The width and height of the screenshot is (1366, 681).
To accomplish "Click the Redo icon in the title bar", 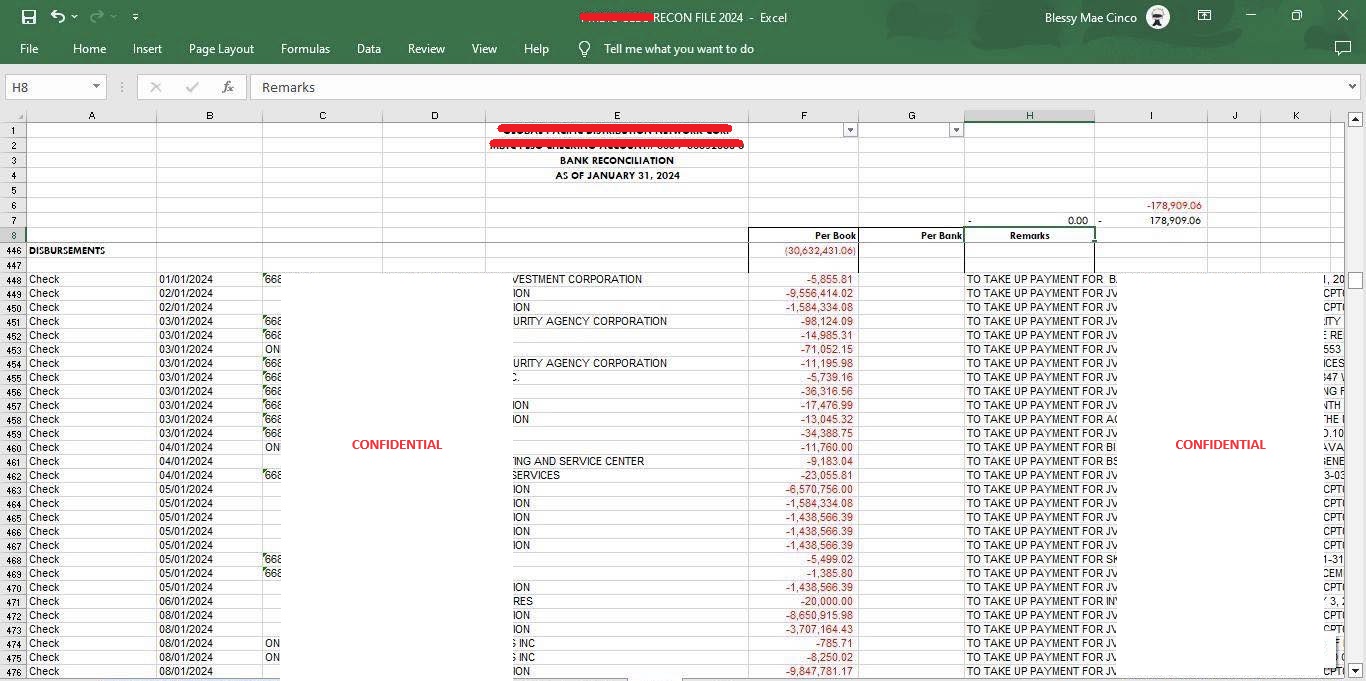I will pyautogui.click(x=96, y=17).
